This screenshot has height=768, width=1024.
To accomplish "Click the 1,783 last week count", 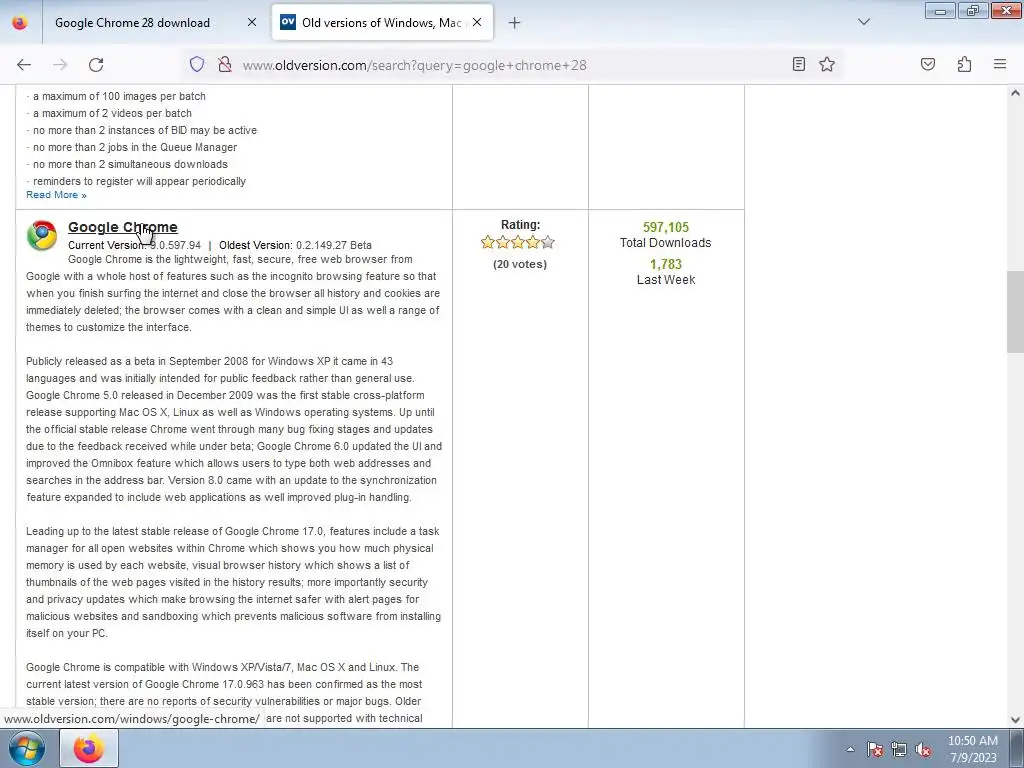I will pos(665,264).
